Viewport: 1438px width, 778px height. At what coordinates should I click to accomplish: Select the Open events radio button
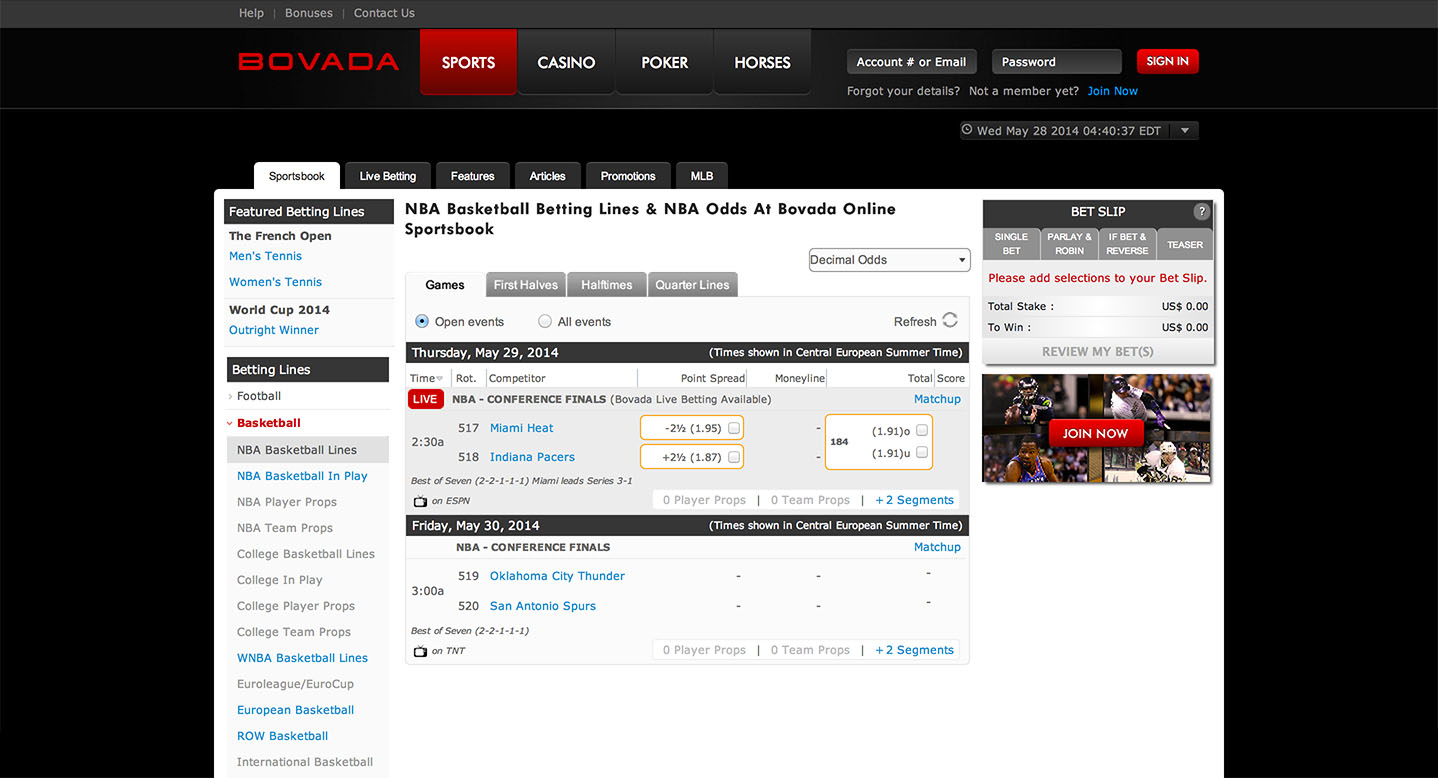[422, 321]
